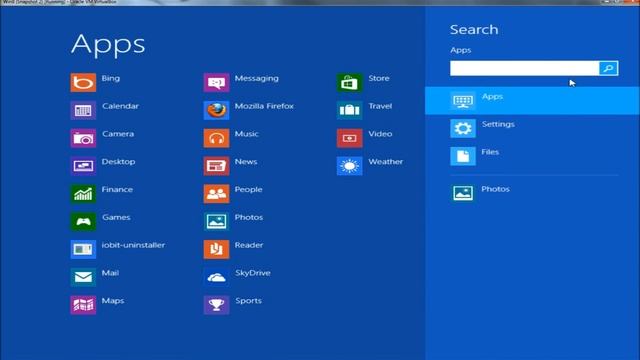Open the Mozilla Firefox icon
Image resolution: width=640 pixels, height=360 pixels.
216,110
